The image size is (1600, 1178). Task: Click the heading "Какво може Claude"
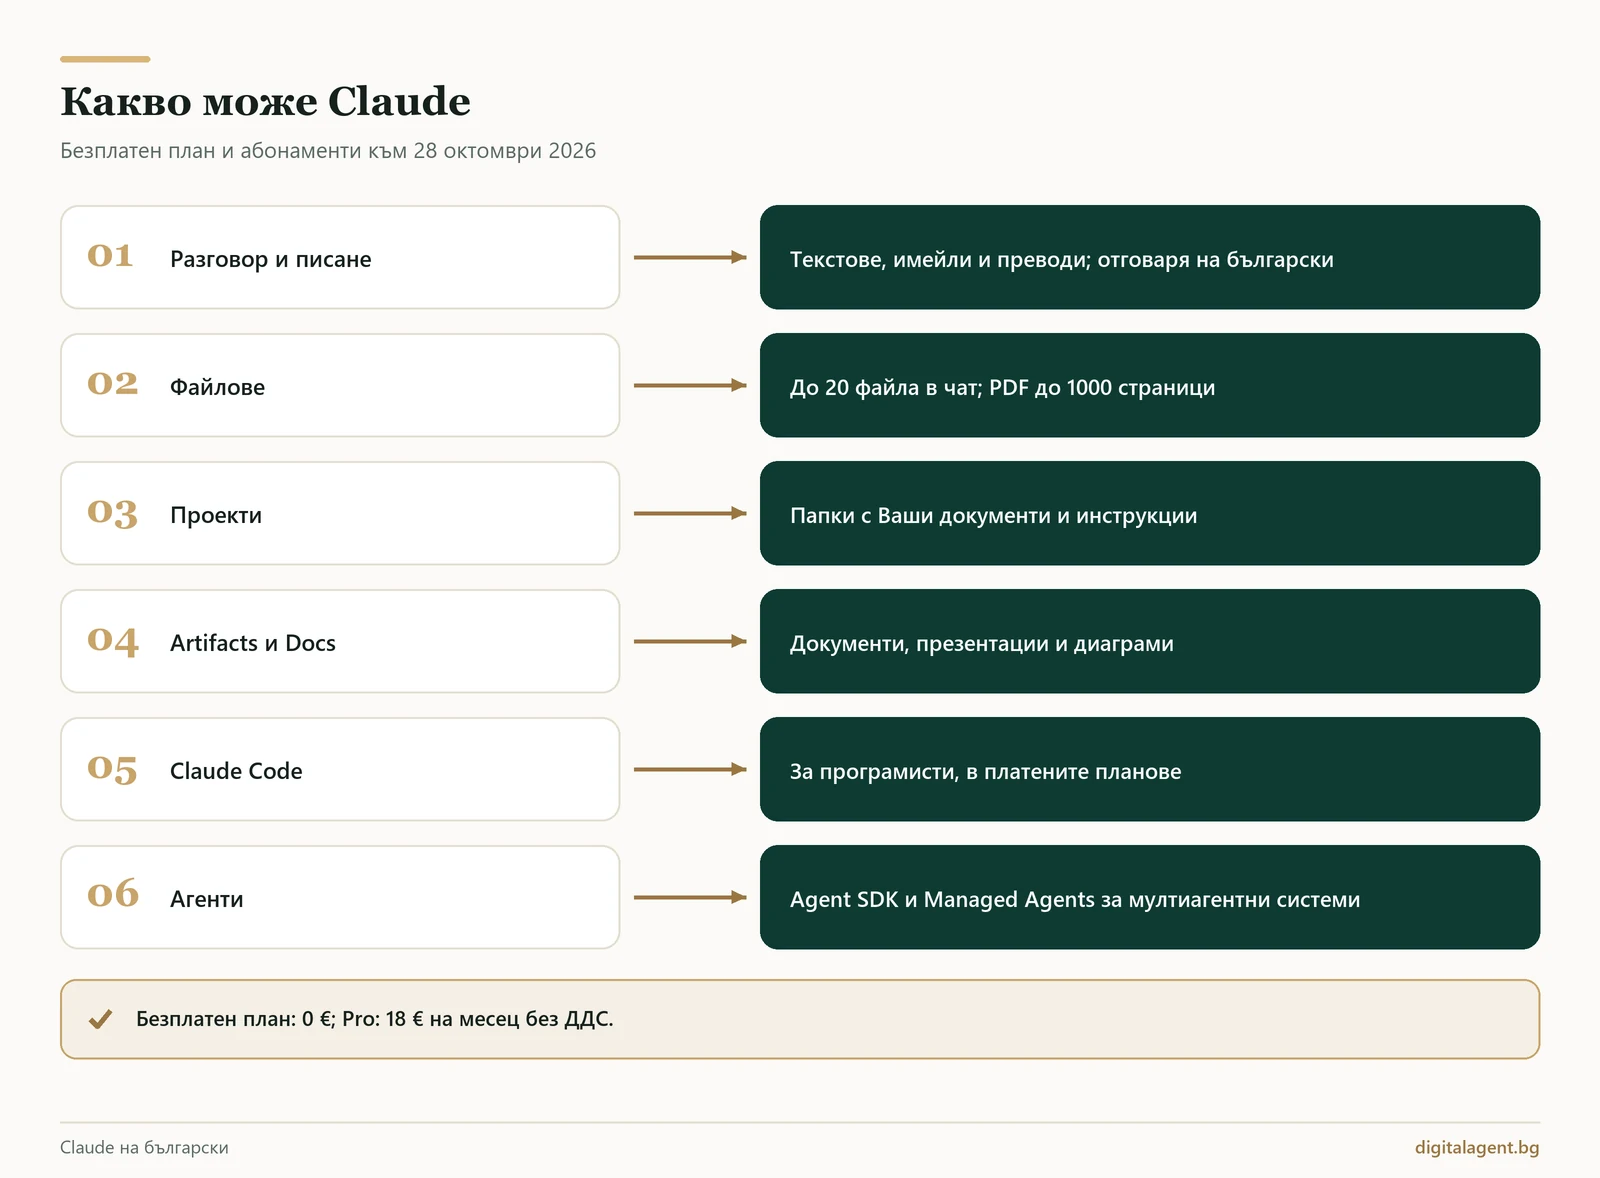(x=265, y=101)
